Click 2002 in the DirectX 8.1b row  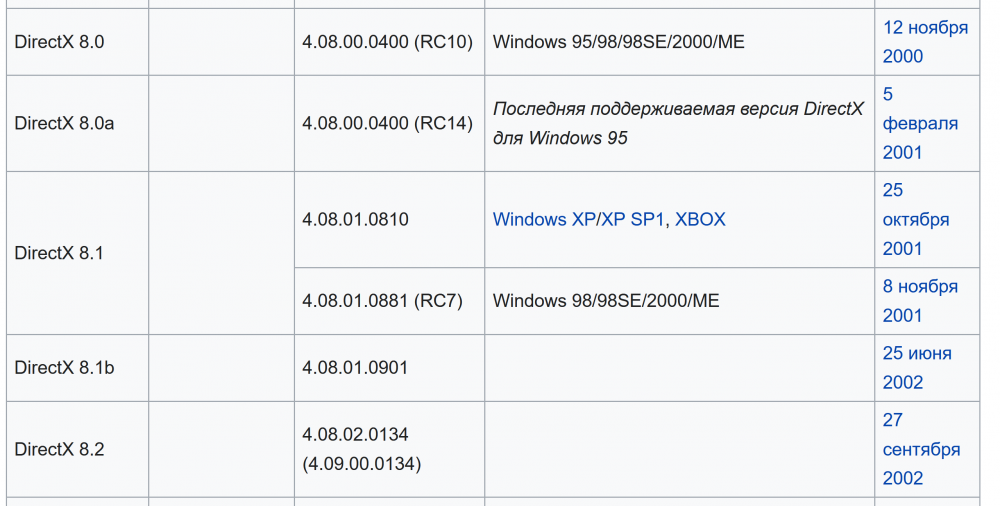(902, 382)
